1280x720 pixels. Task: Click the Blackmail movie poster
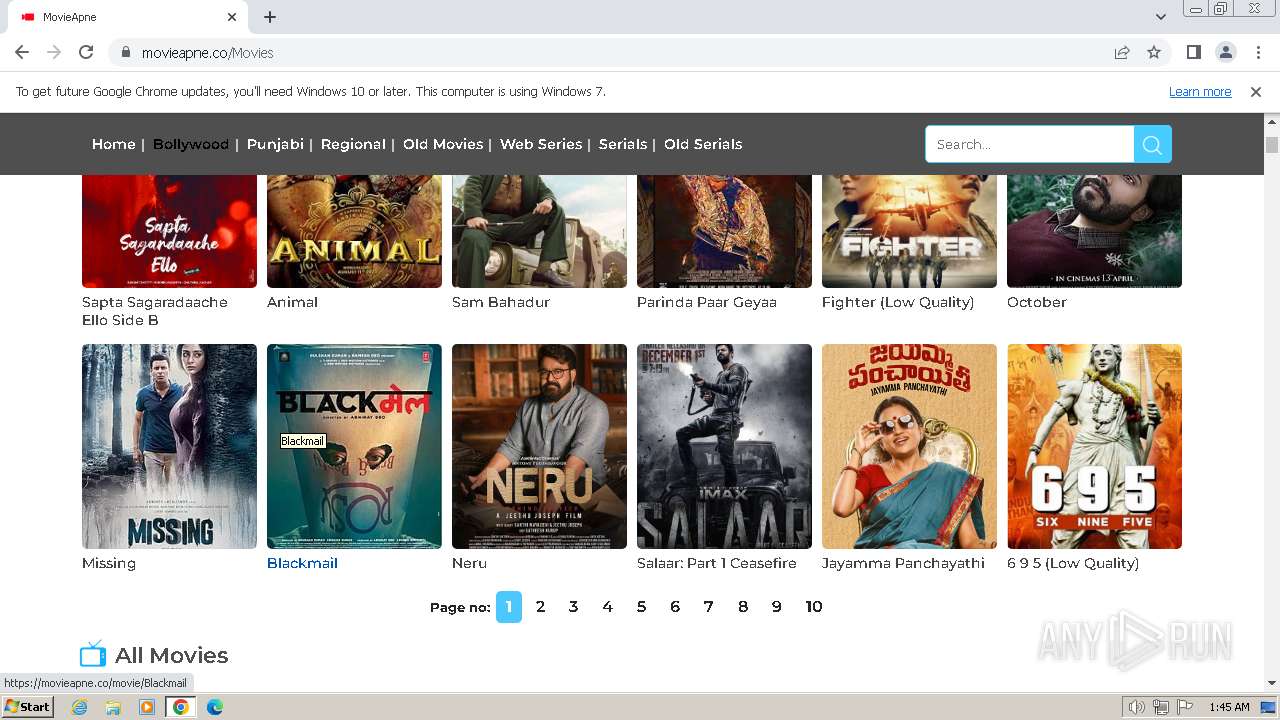coord(354,446)
